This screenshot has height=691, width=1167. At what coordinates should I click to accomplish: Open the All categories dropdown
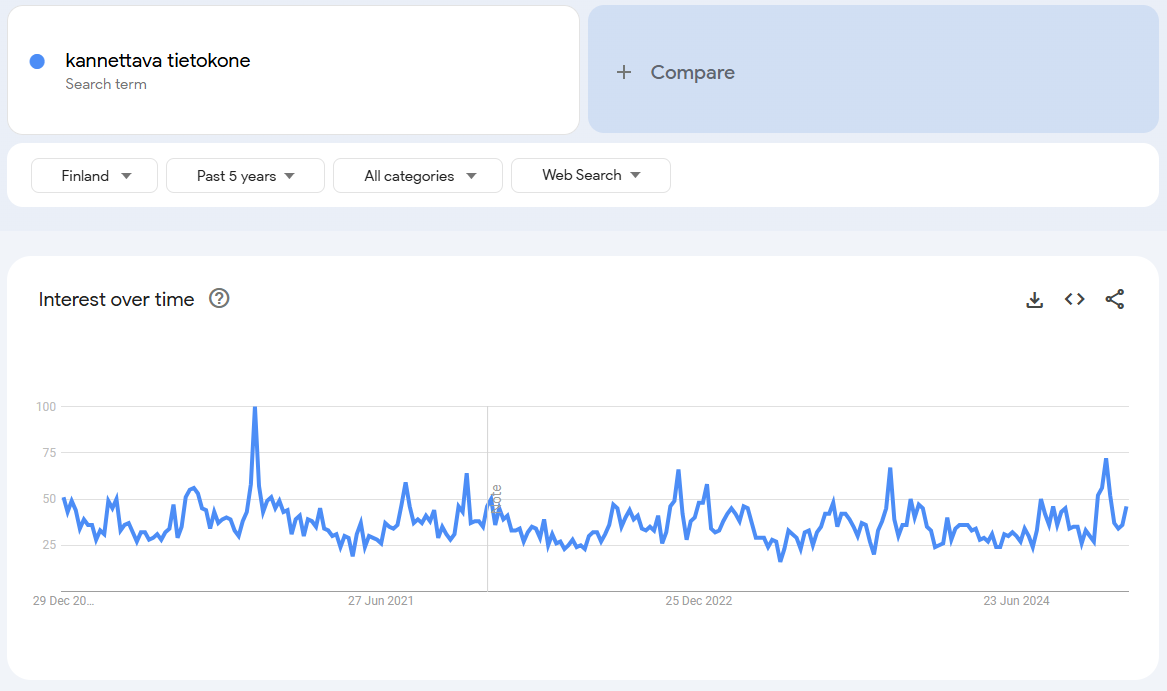[x=418, y=176]
